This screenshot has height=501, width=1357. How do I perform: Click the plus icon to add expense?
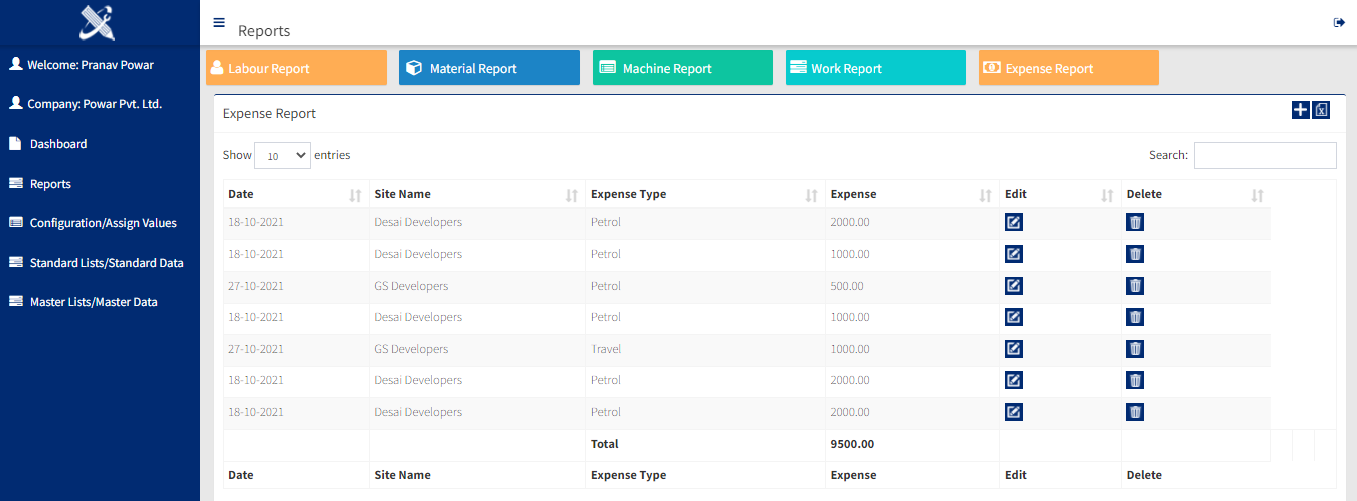pyautogui.click(x=1300, y=110)
